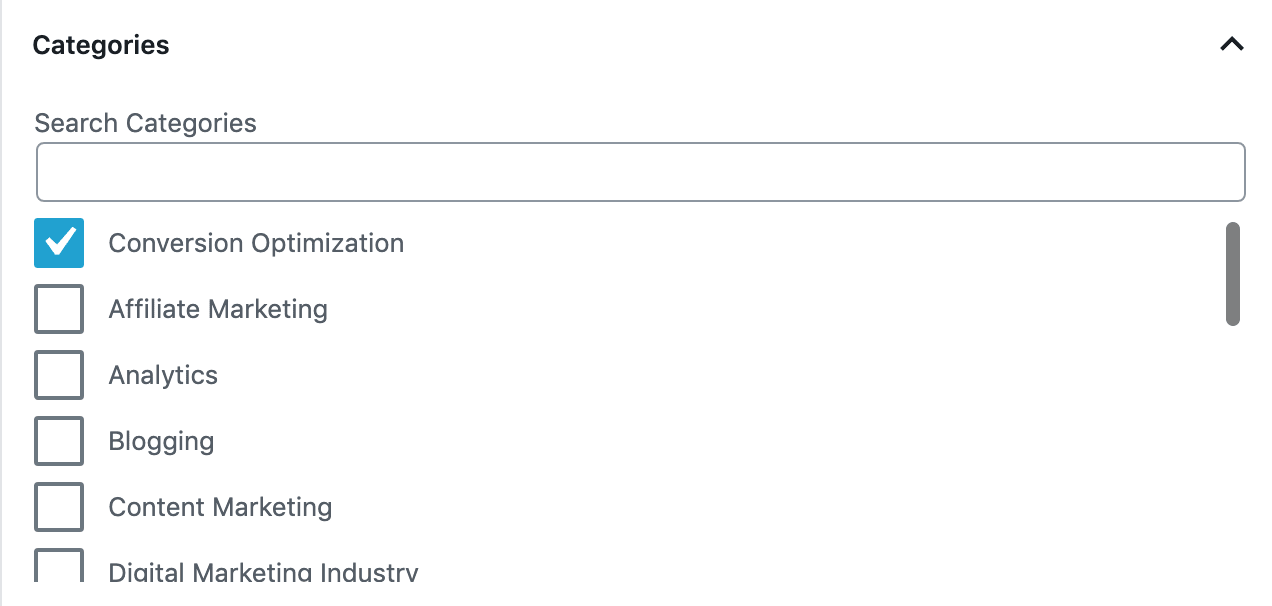Check the Affiliate Marketing checkbox

pyautogui.click(x=59, y=309)
